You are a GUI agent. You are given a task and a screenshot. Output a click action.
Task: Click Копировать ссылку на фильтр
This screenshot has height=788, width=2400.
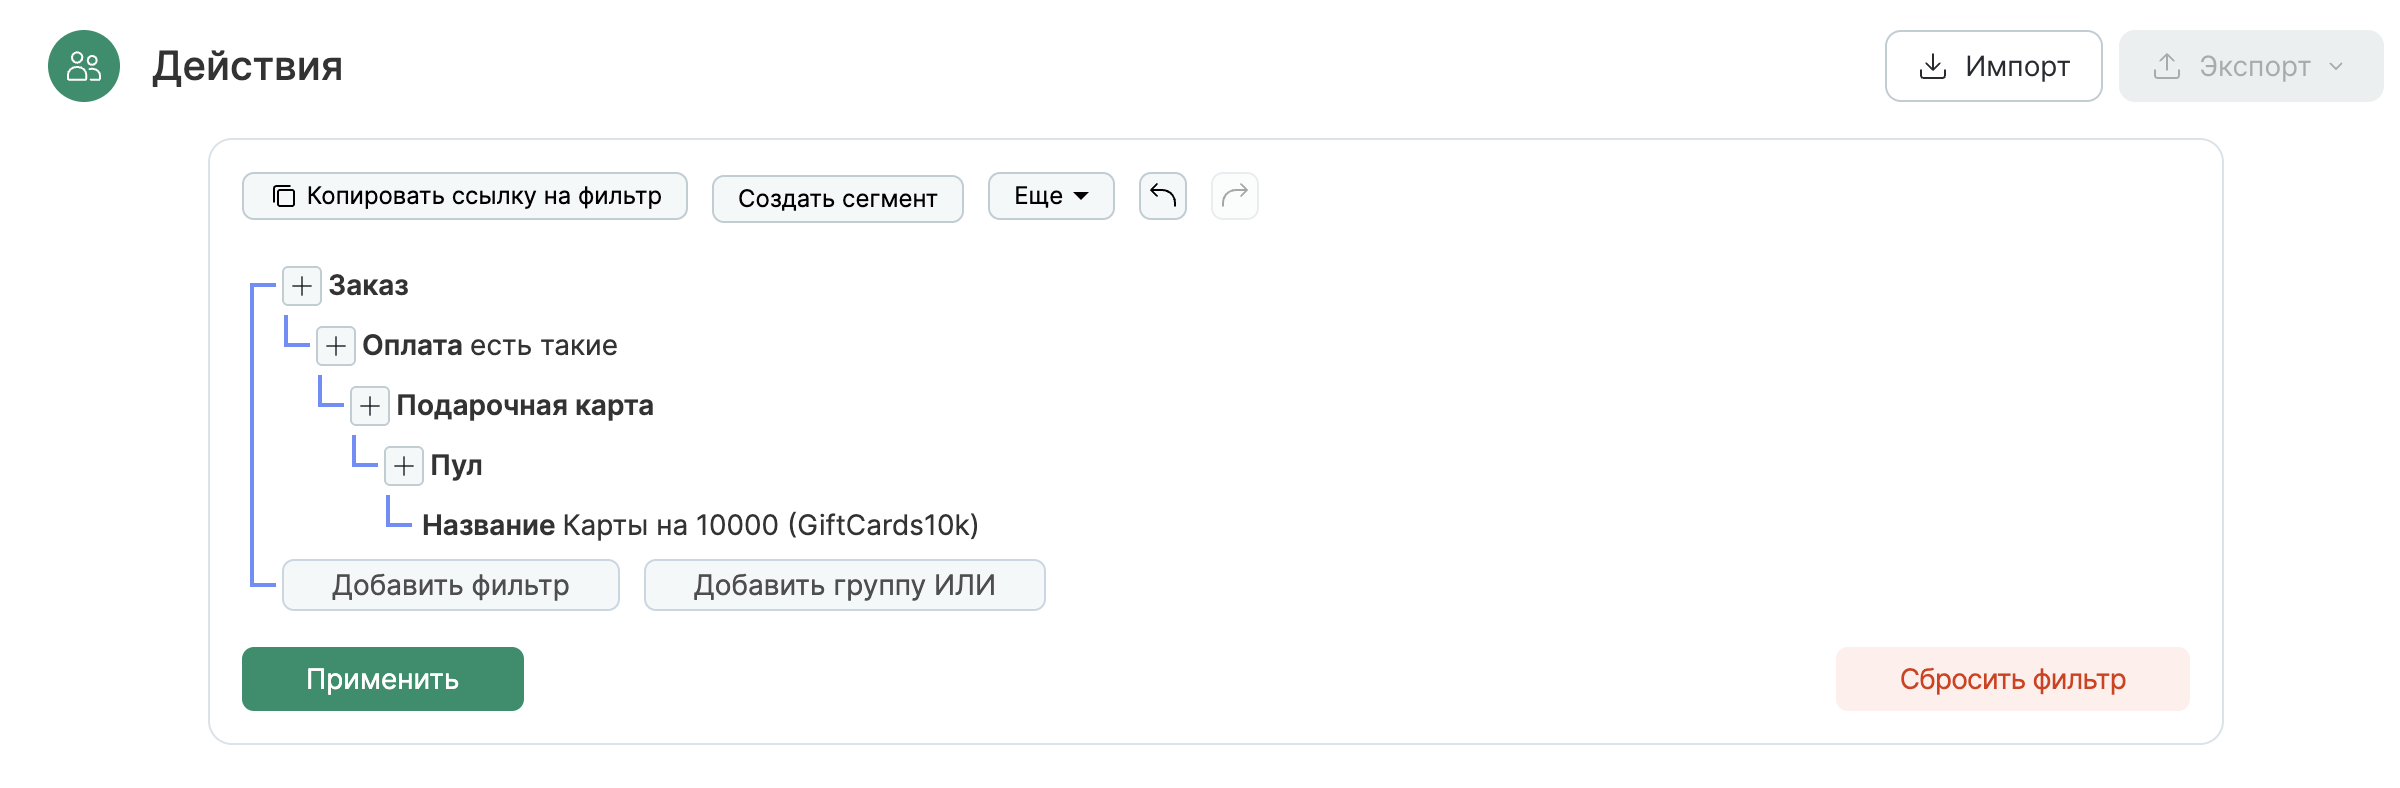pos(464,196)
